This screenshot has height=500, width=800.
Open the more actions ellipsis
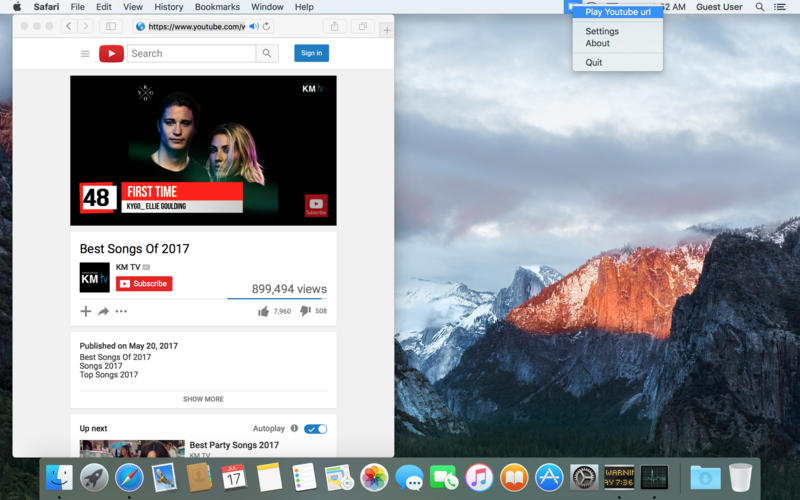click(x=121, y=311)
